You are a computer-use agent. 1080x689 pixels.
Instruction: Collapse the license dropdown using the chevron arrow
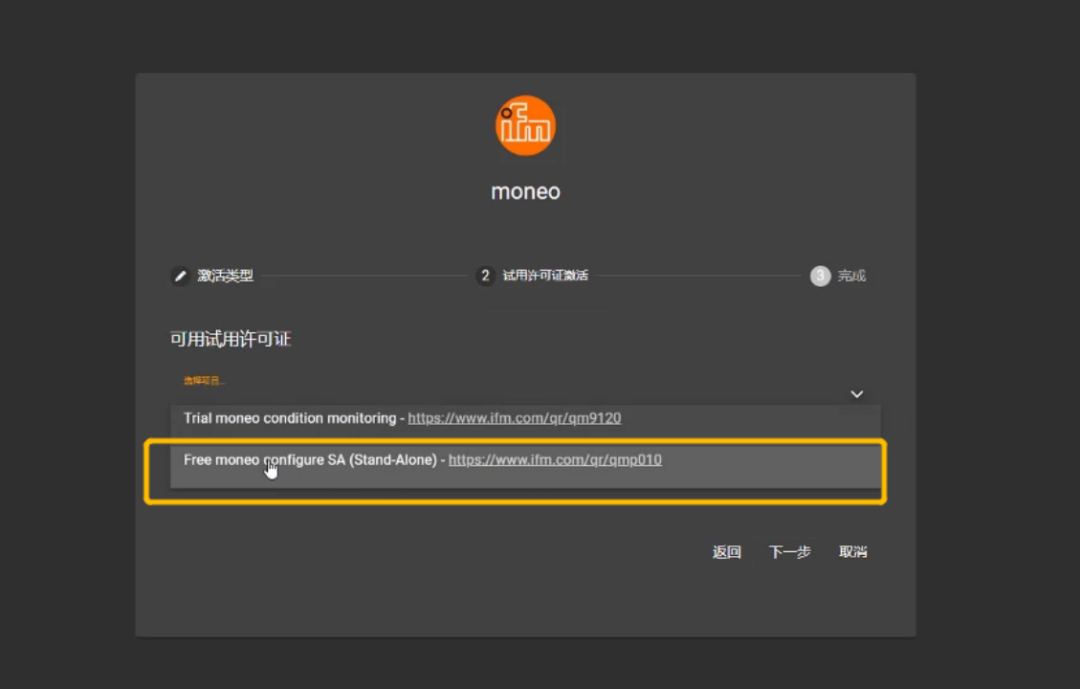click(857, 394)
